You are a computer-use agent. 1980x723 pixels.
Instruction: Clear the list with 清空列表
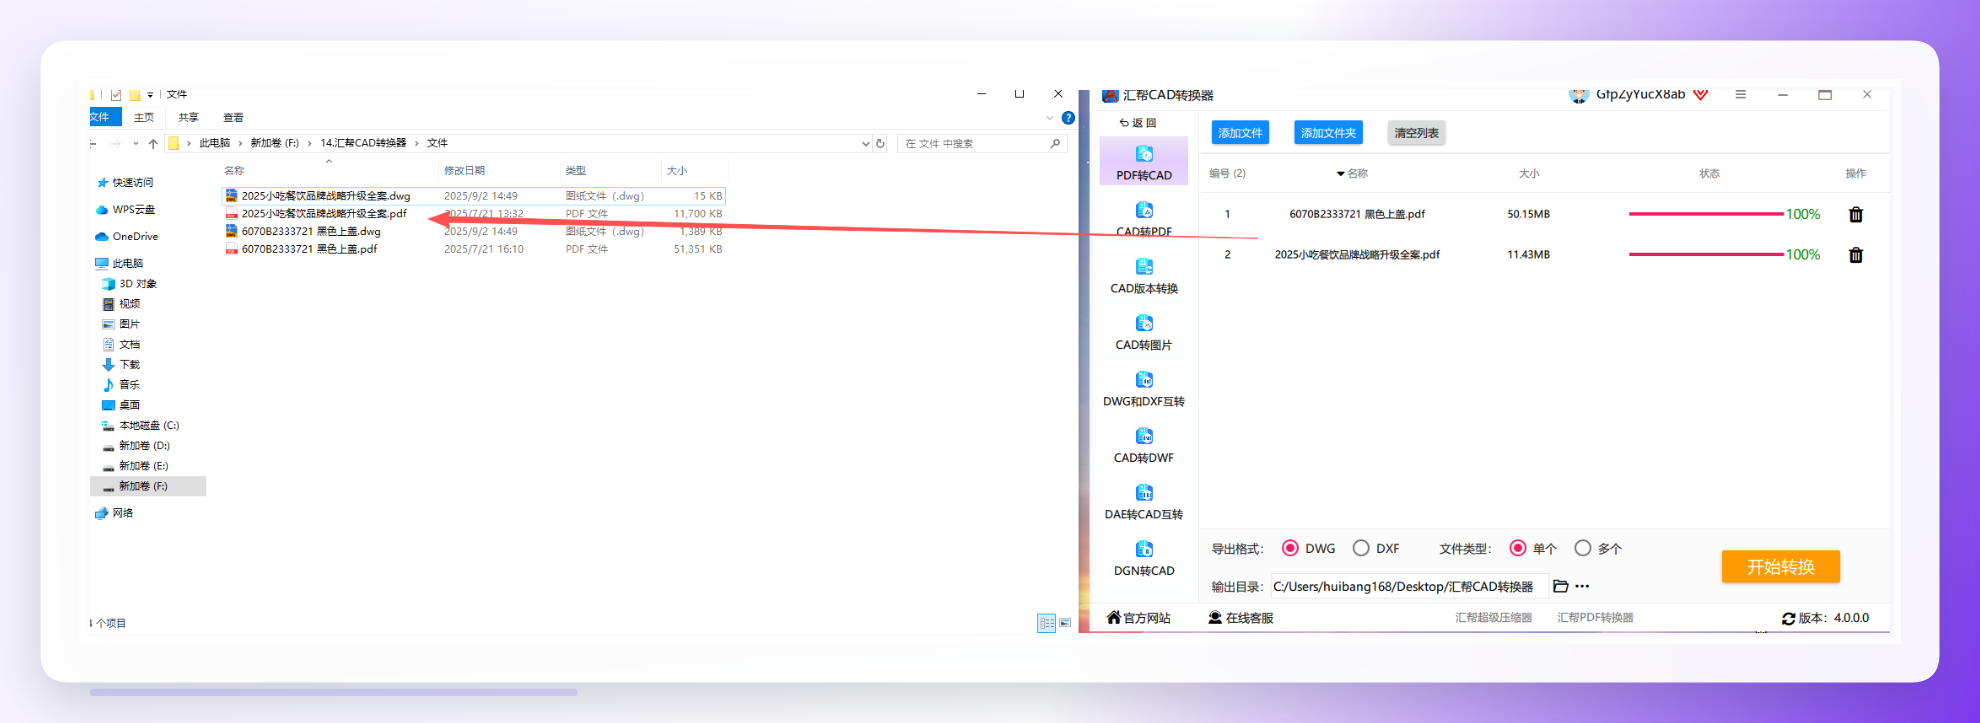[1416, 133]
